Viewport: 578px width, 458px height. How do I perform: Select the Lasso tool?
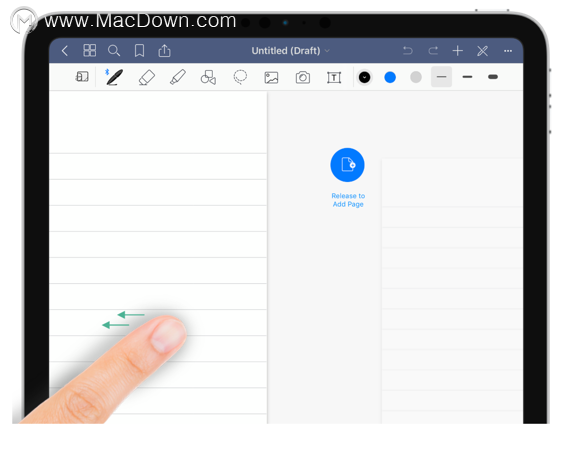[x=240, y=77]
